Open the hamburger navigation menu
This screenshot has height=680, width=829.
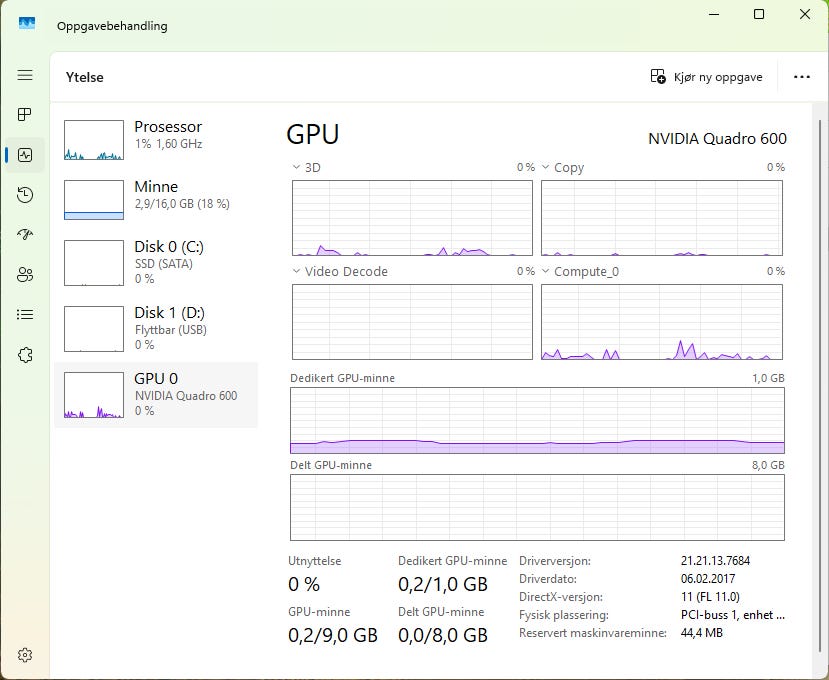point(25,75)
